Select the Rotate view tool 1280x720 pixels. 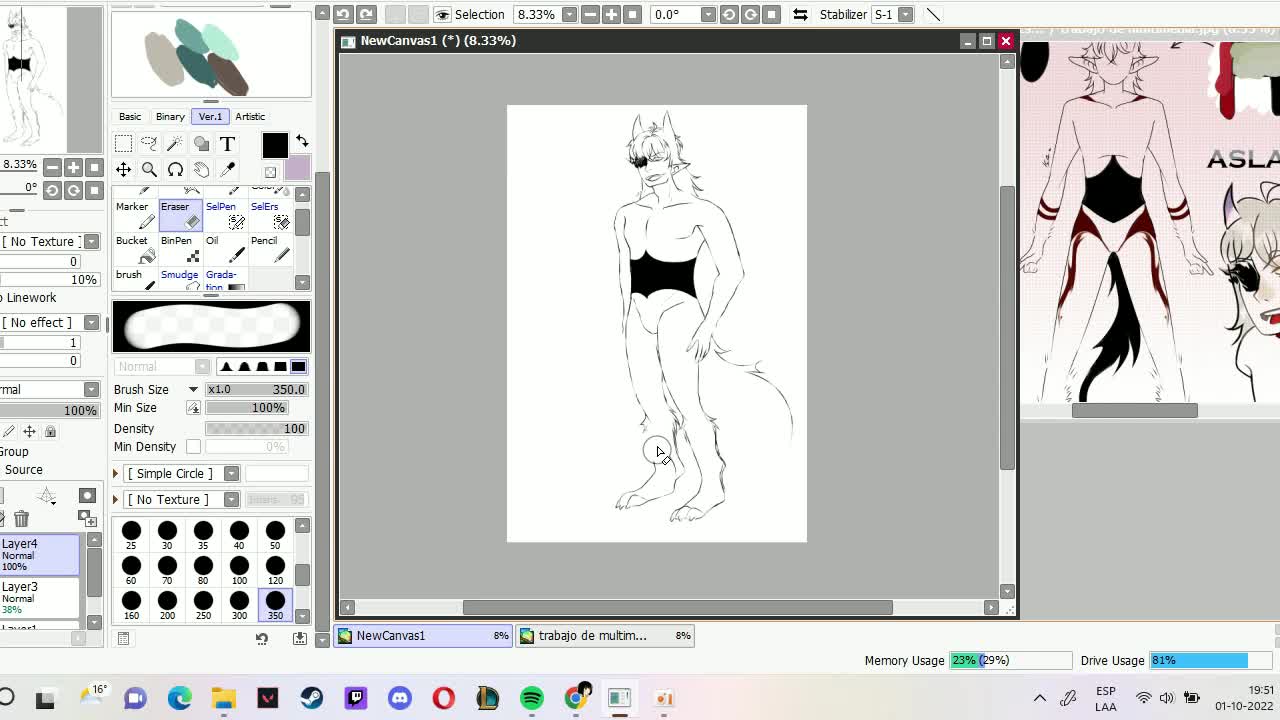tap(175, 170)
